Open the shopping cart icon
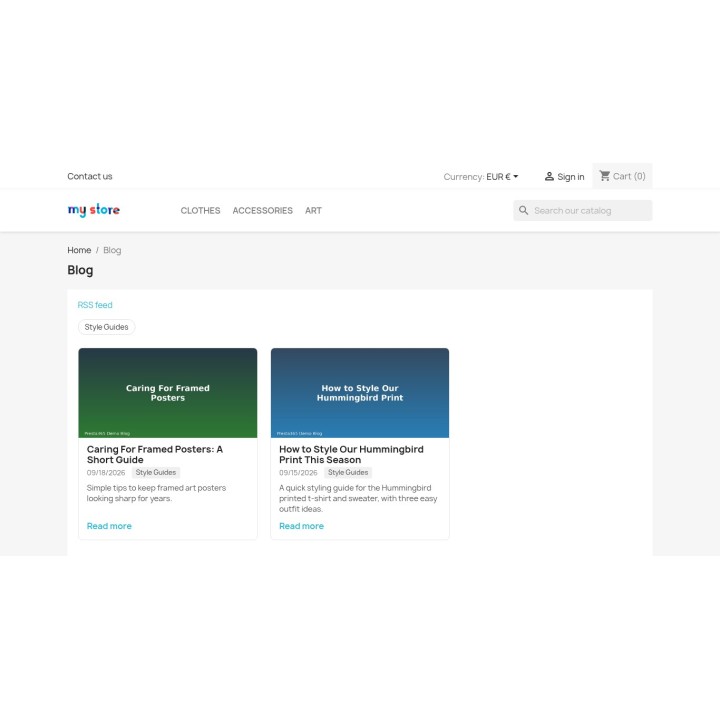The width and height of the screenshot is (720, 720). point(605,176)
